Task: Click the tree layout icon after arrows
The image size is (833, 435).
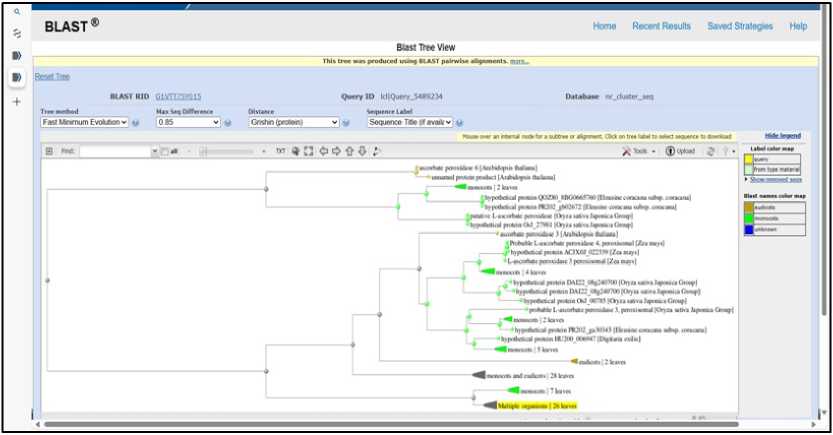Action: click(x=376, y=151)
